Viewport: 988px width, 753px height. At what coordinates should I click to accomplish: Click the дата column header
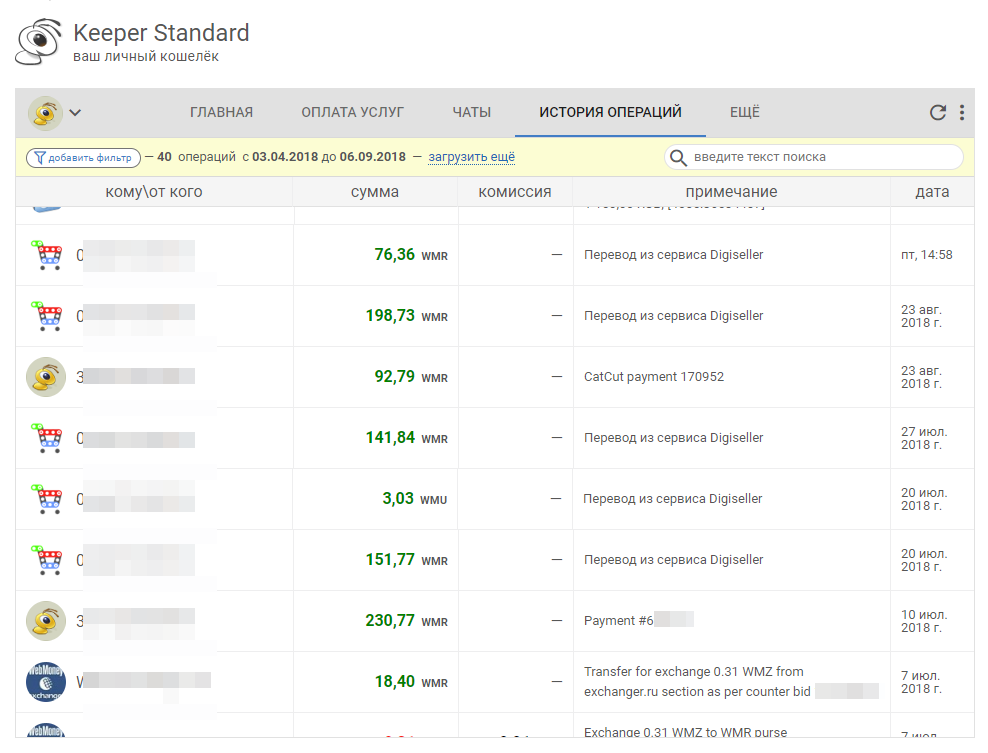pyautogui.click(x=932, y=192)
